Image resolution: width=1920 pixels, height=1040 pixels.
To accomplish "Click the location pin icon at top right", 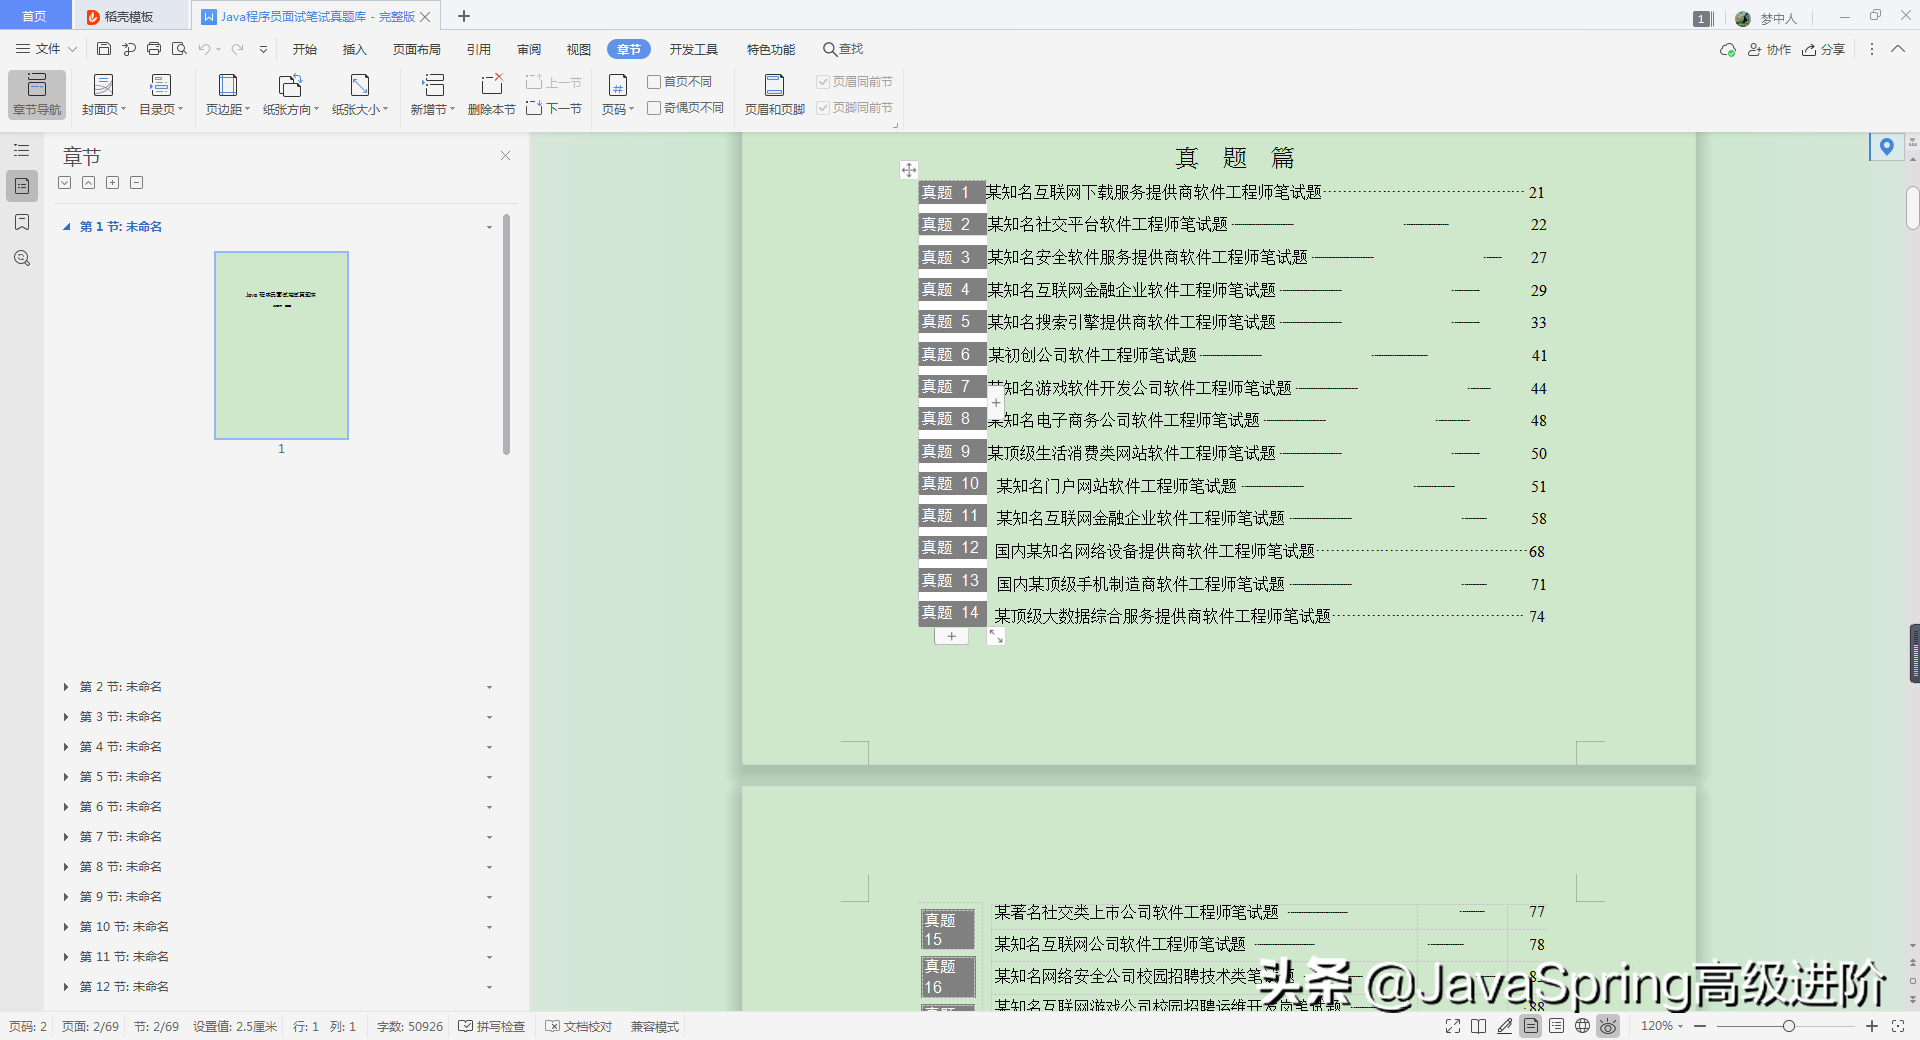I will coord(1886,147).
